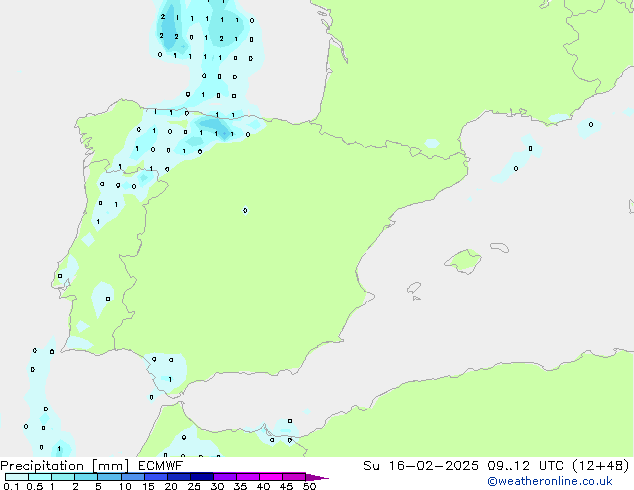634x490 pixels.
Task: Click the Menorca island outline
Action: coord(499,247)
